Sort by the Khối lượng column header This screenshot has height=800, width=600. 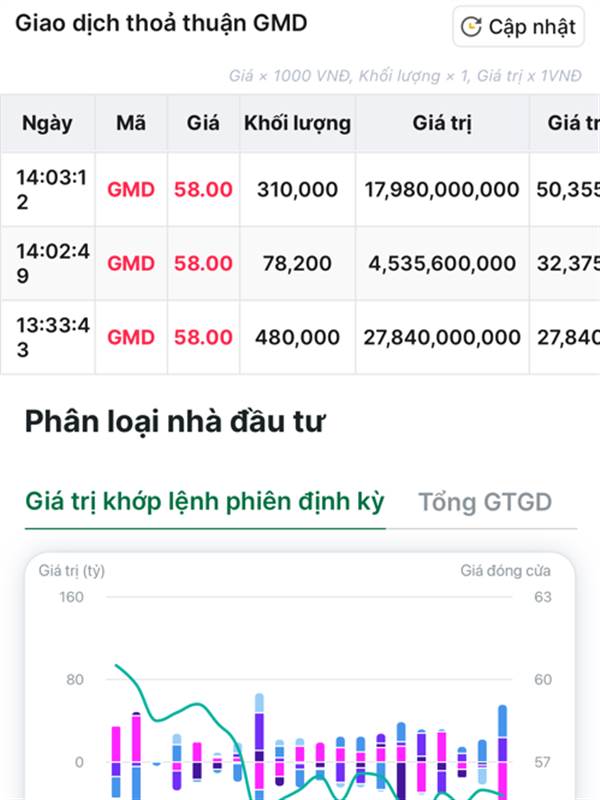click(297, 123)
